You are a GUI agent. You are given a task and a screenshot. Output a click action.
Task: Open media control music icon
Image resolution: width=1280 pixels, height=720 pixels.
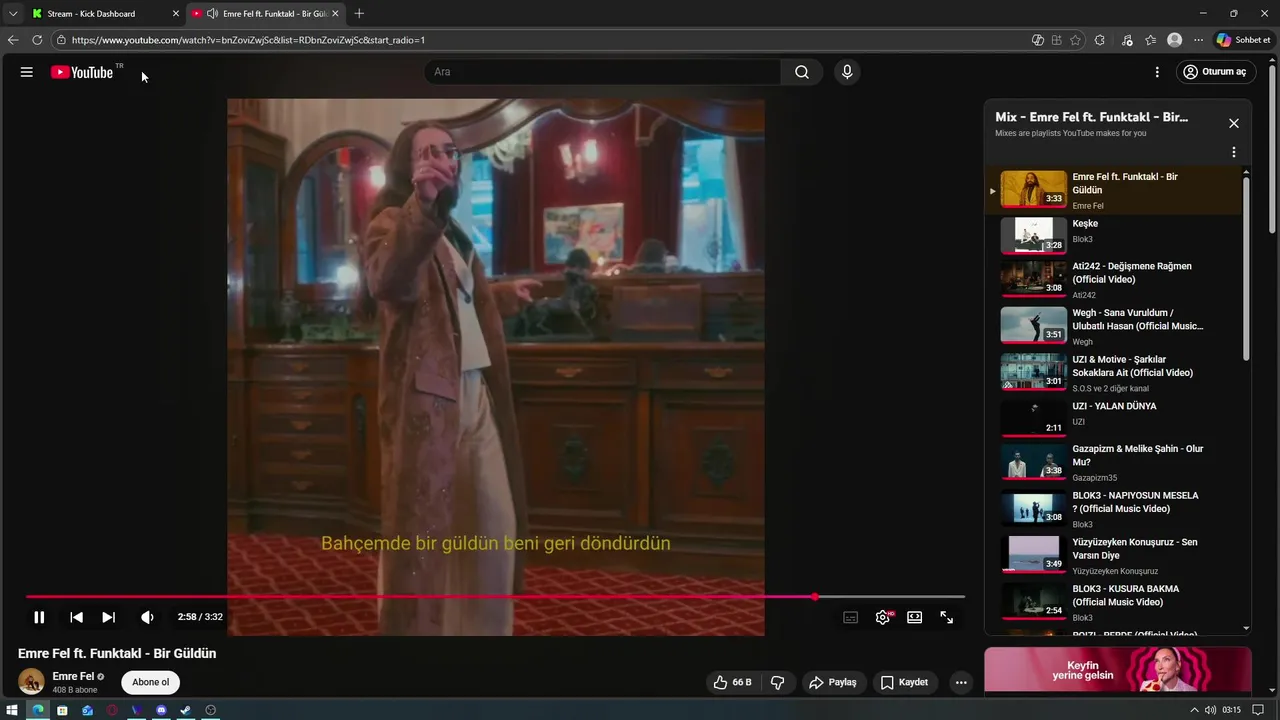1127,40
